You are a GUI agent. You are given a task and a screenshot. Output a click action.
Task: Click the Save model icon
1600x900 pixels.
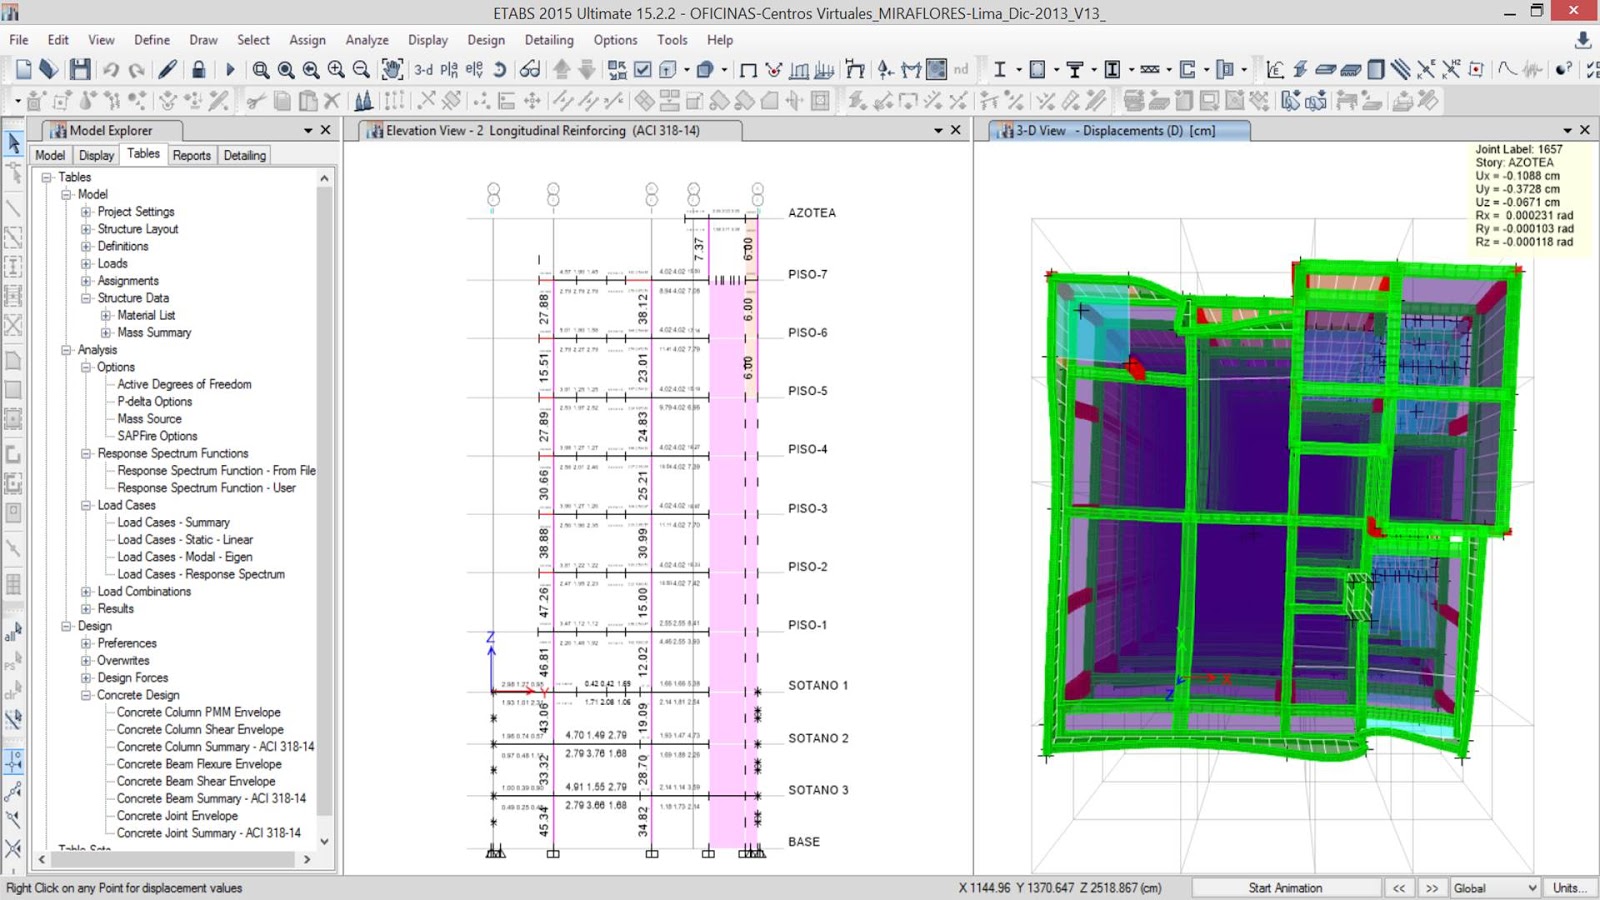point(80,69)
